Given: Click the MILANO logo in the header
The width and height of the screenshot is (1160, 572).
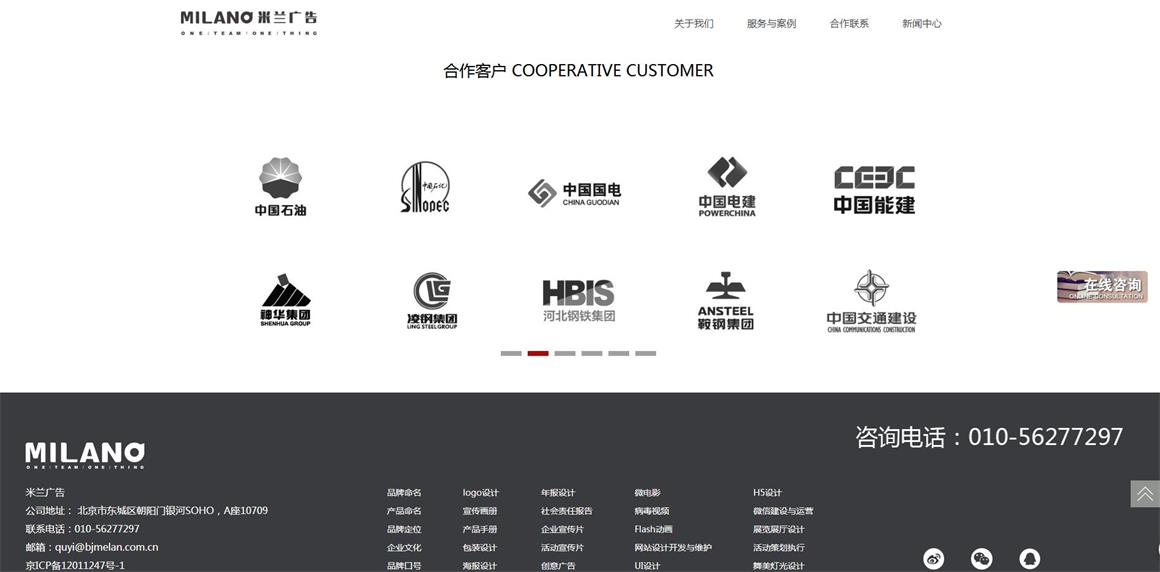Looking at the screenshot, I should click(249, 22).
